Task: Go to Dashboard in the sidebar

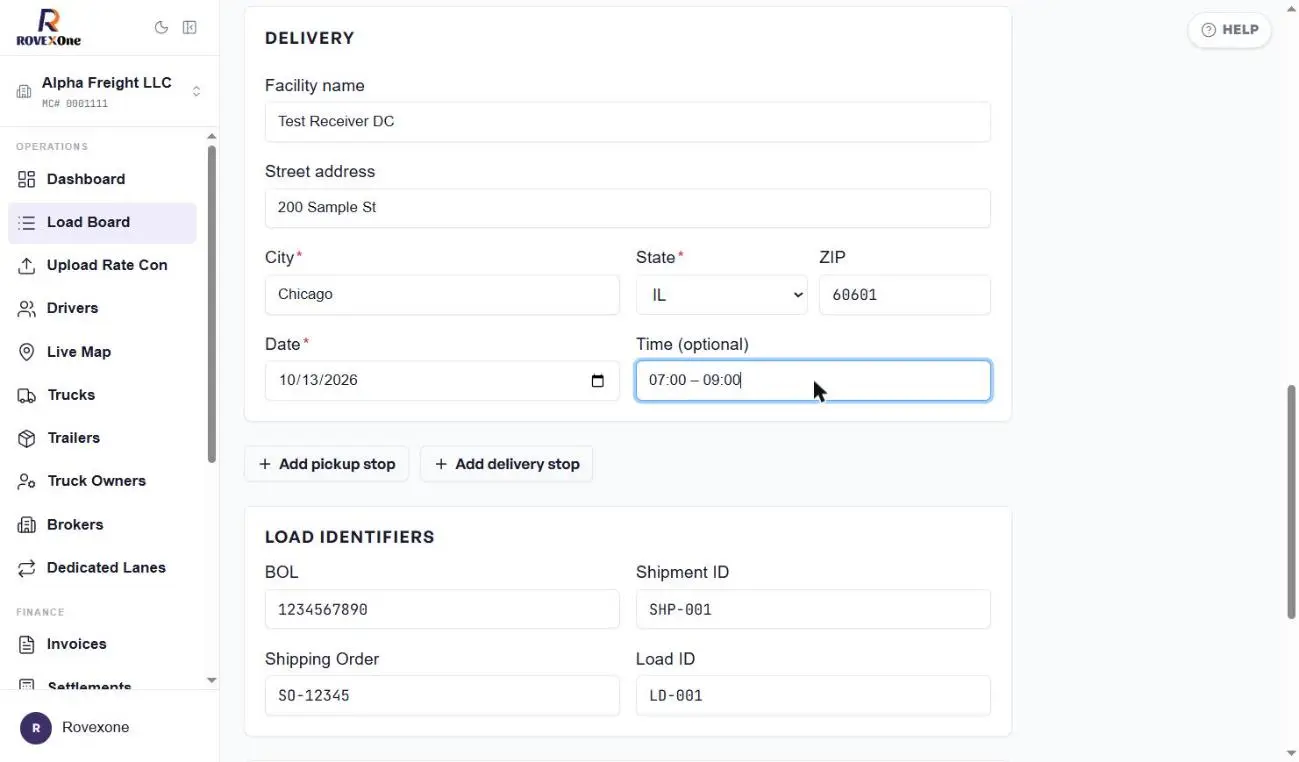Action: [x=102, y=179]
